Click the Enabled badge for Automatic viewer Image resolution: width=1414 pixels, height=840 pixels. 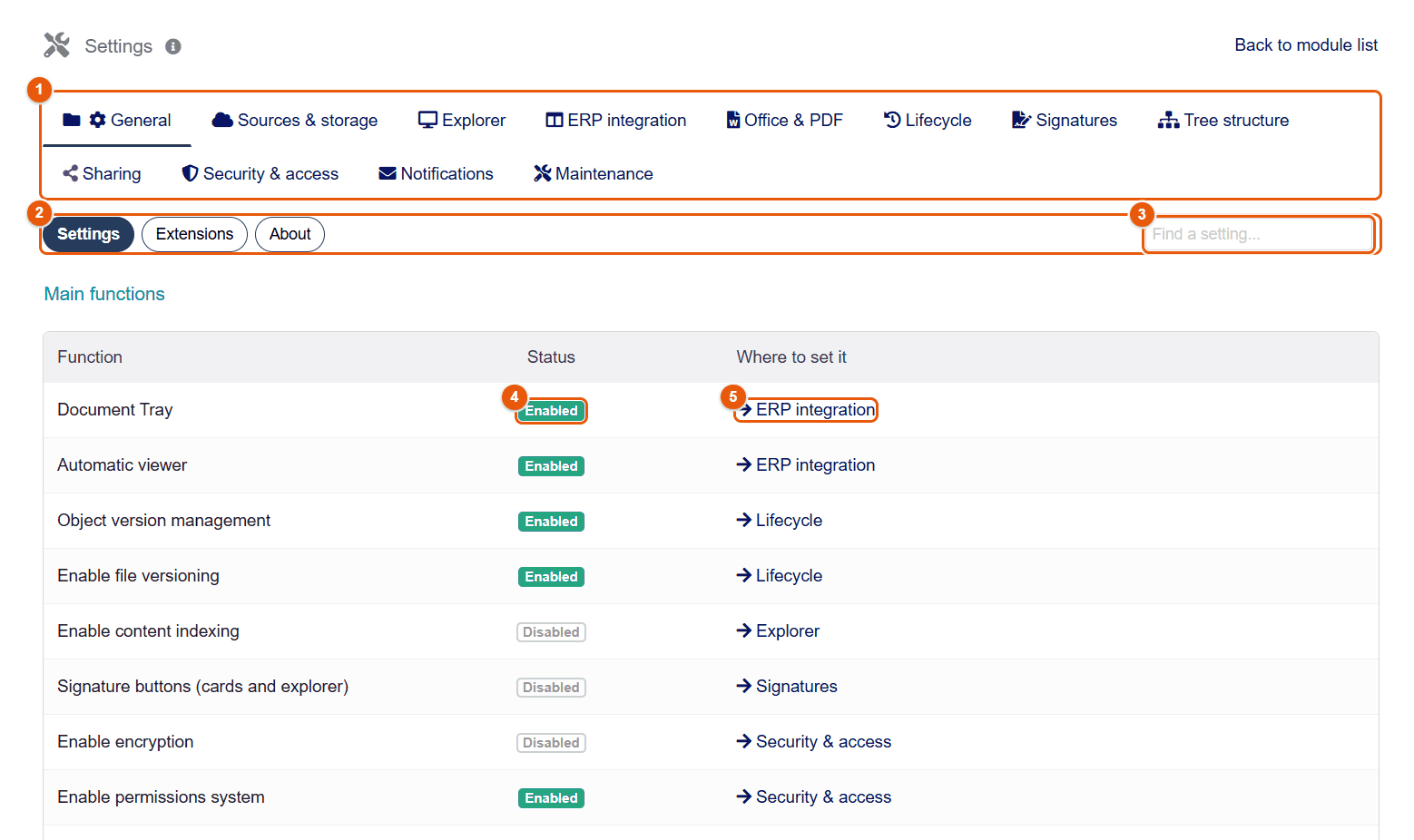551,466
